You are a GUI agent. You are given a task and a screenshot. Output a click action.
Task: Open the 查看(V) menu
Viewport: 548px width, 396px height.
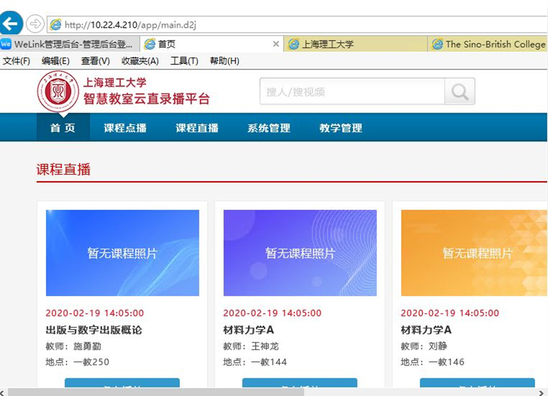click(95, 61)
